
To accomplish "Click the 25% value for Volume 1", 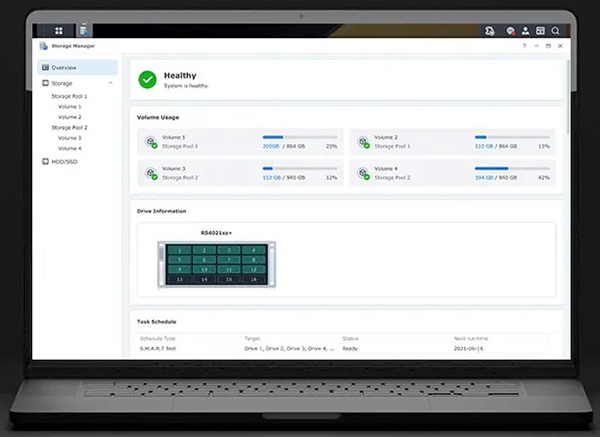I will [x=331, y=146].
